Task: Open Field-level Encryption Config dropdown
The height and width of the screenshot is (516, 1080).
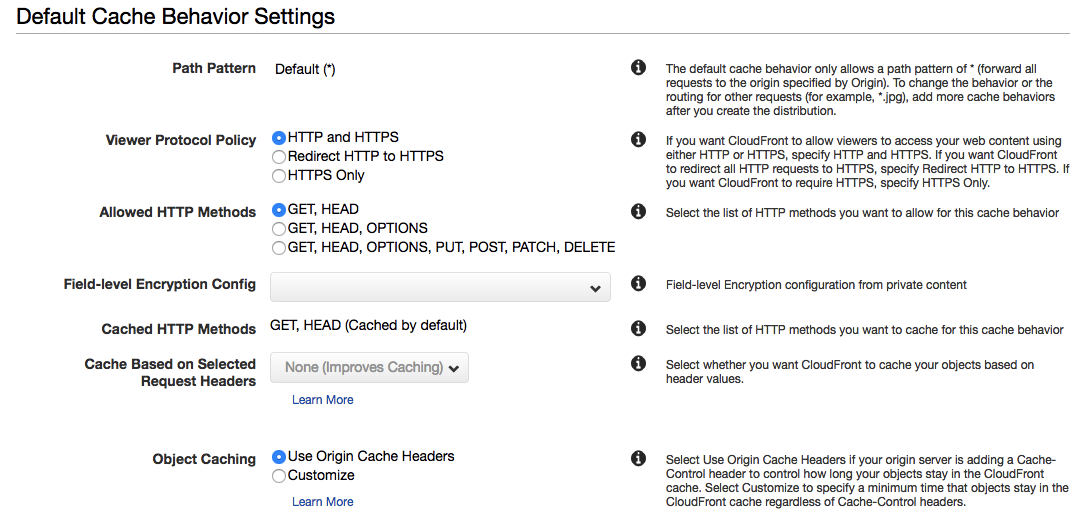Action: [440, 287]
